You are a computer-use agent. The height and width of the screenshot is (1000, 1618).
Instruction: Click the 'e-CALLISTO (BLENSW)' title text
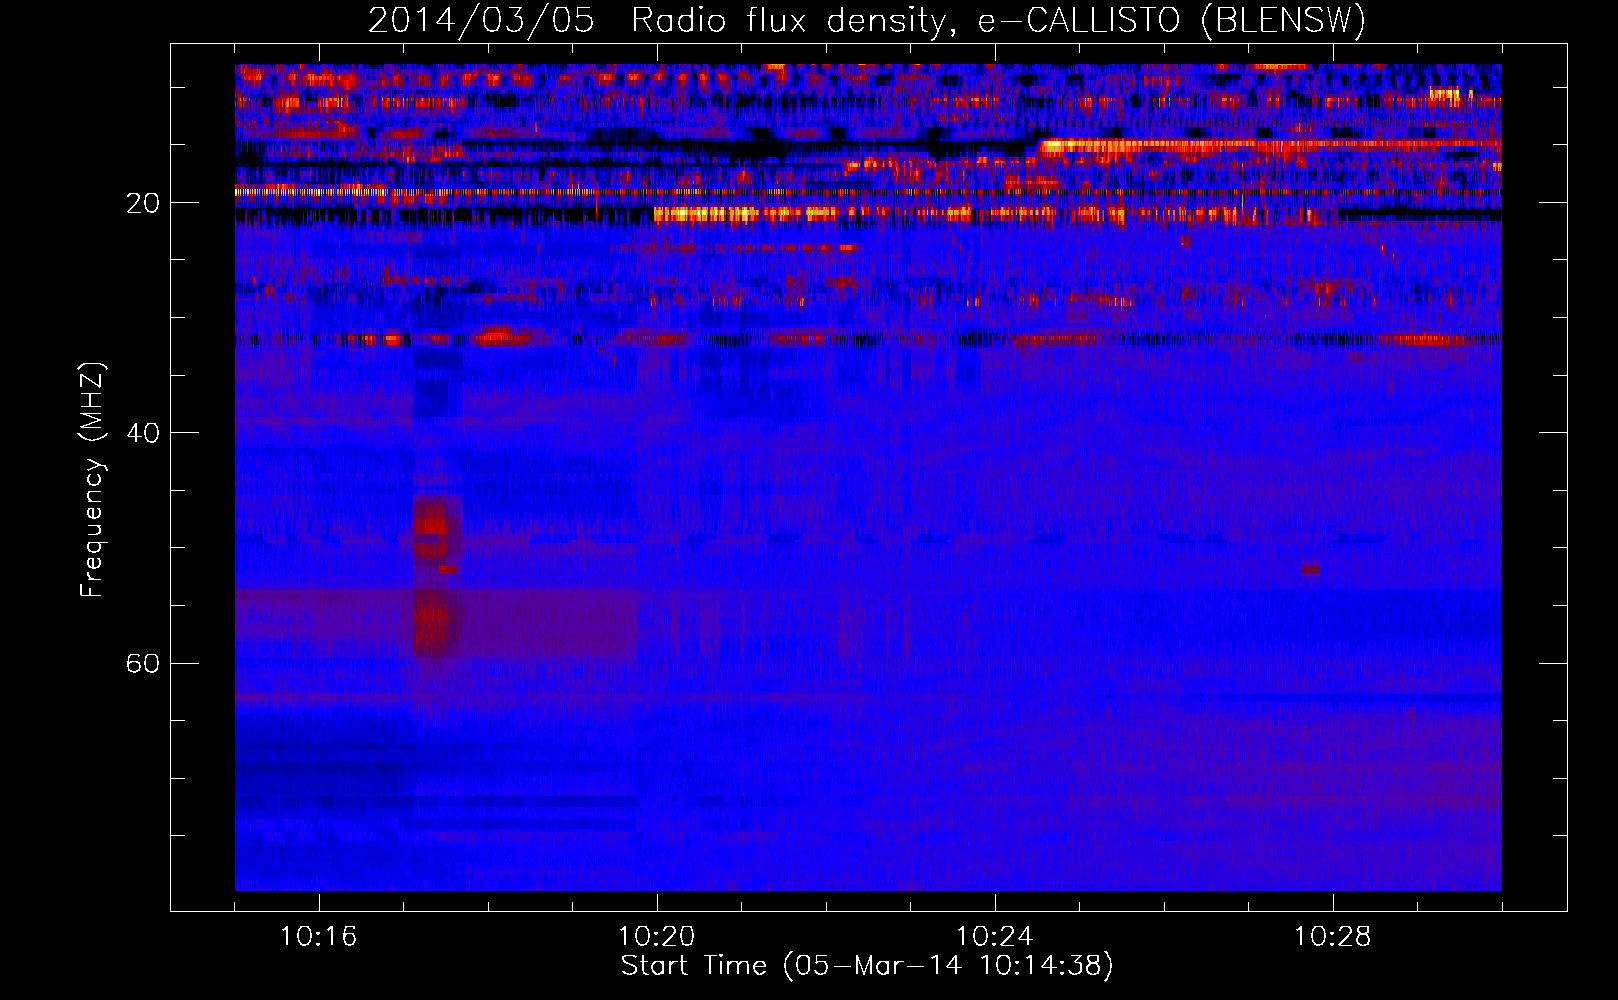point(1172,21)
